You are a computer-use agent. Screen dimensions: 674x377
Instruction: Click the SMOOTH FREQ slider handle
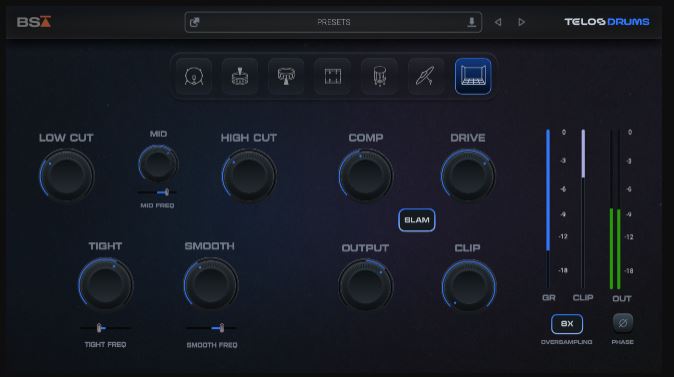coord(221,328)
